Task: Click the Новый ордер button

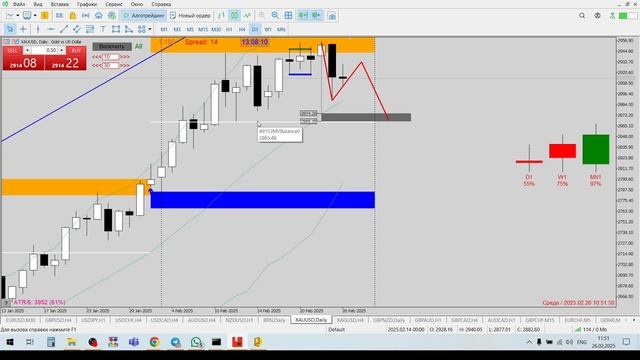Action: pyautogui.click(x=190, y=16)
